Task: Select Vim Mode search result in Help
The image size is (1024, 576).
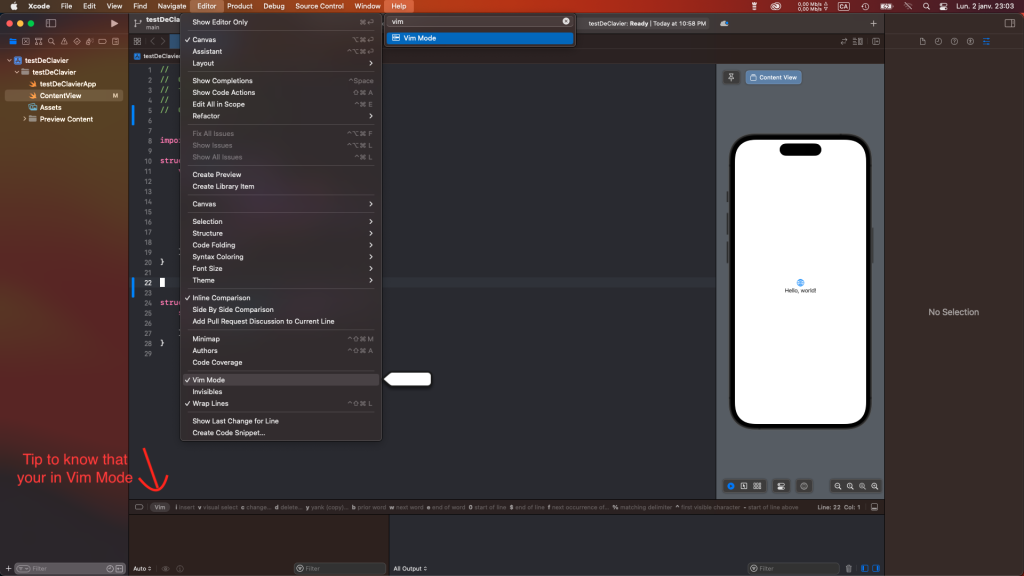Action: coord(480,39)
